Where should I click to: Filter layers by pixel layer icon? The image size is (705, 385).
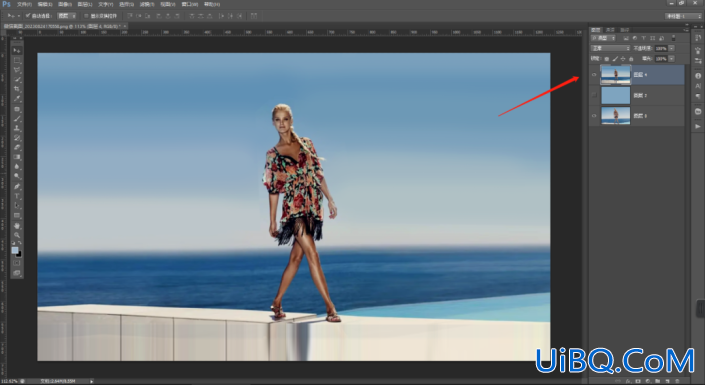(626, 38)
